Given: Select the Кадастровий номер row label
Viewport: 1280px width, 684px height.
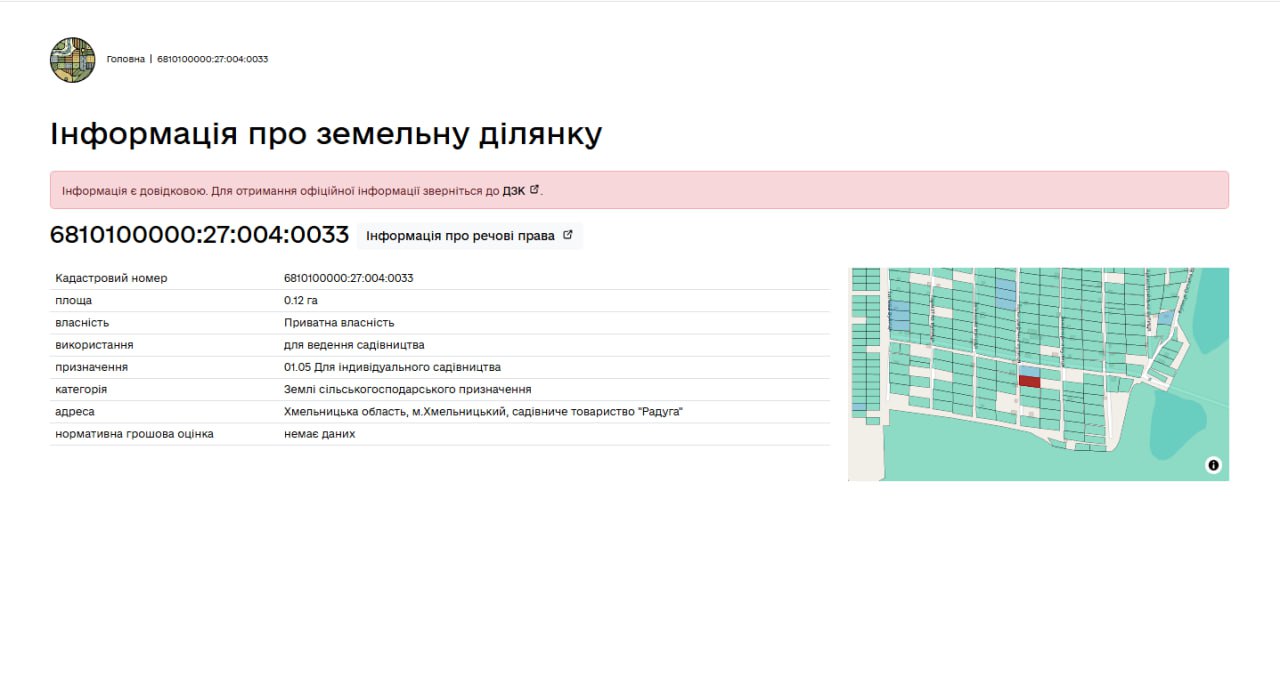Looking at the screenshot, I should (x=111, y=278).
